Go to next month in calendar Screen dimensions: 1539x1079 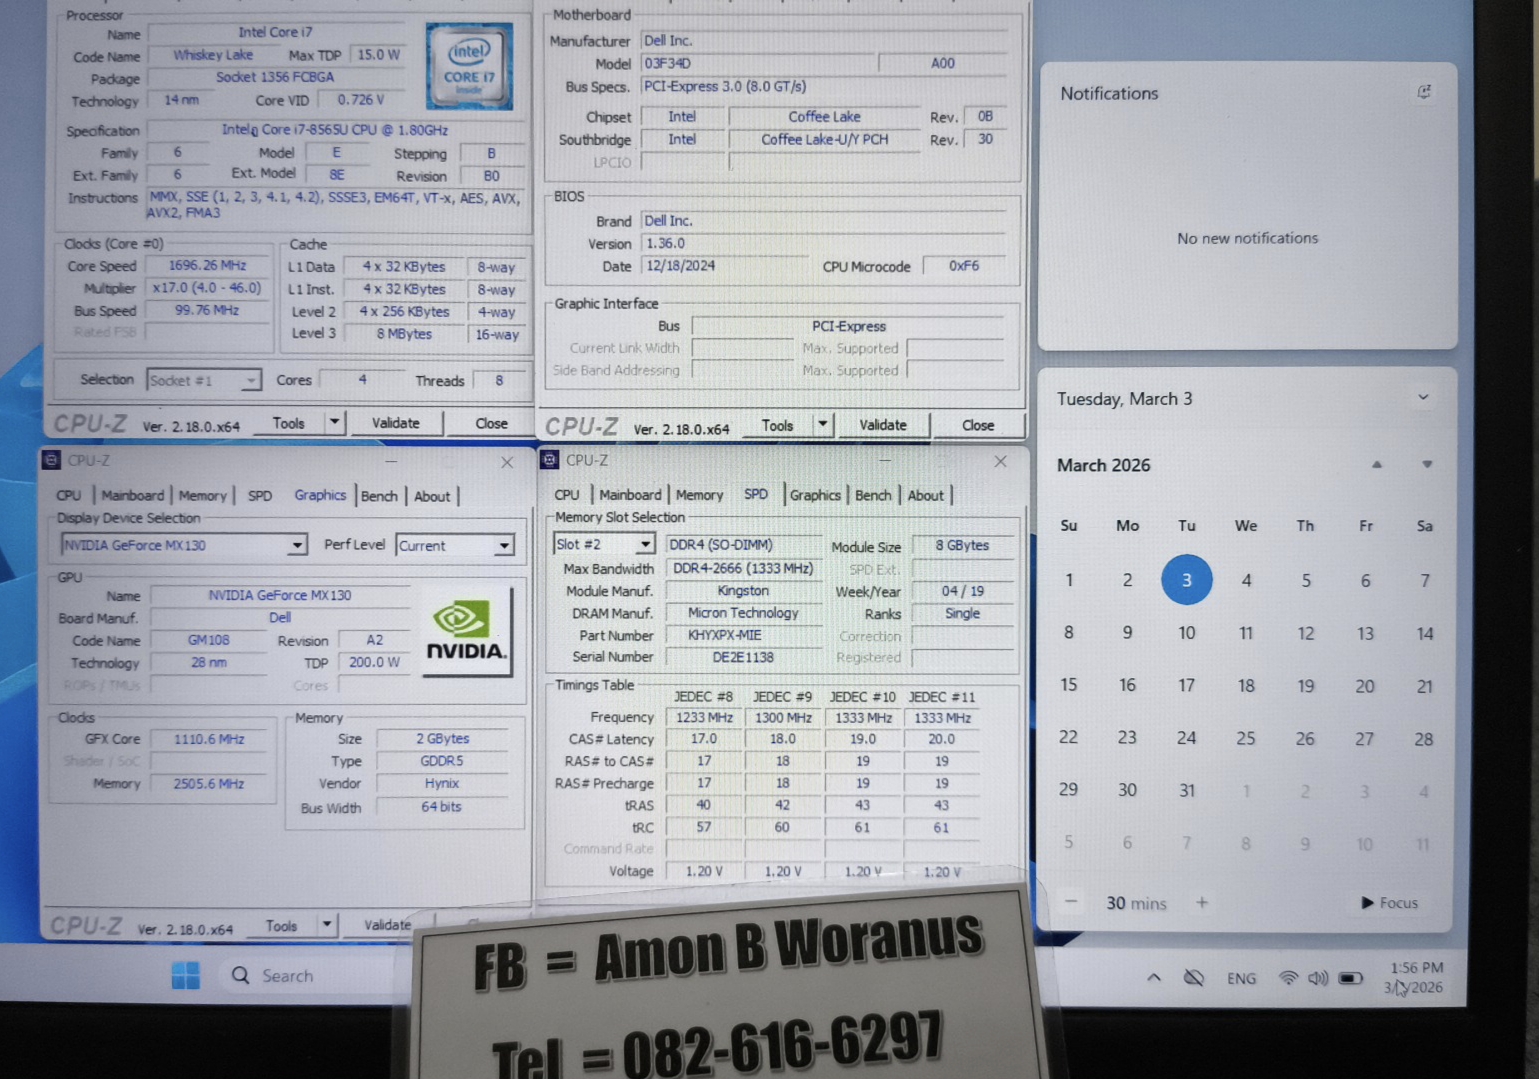tap(1427, 465)
